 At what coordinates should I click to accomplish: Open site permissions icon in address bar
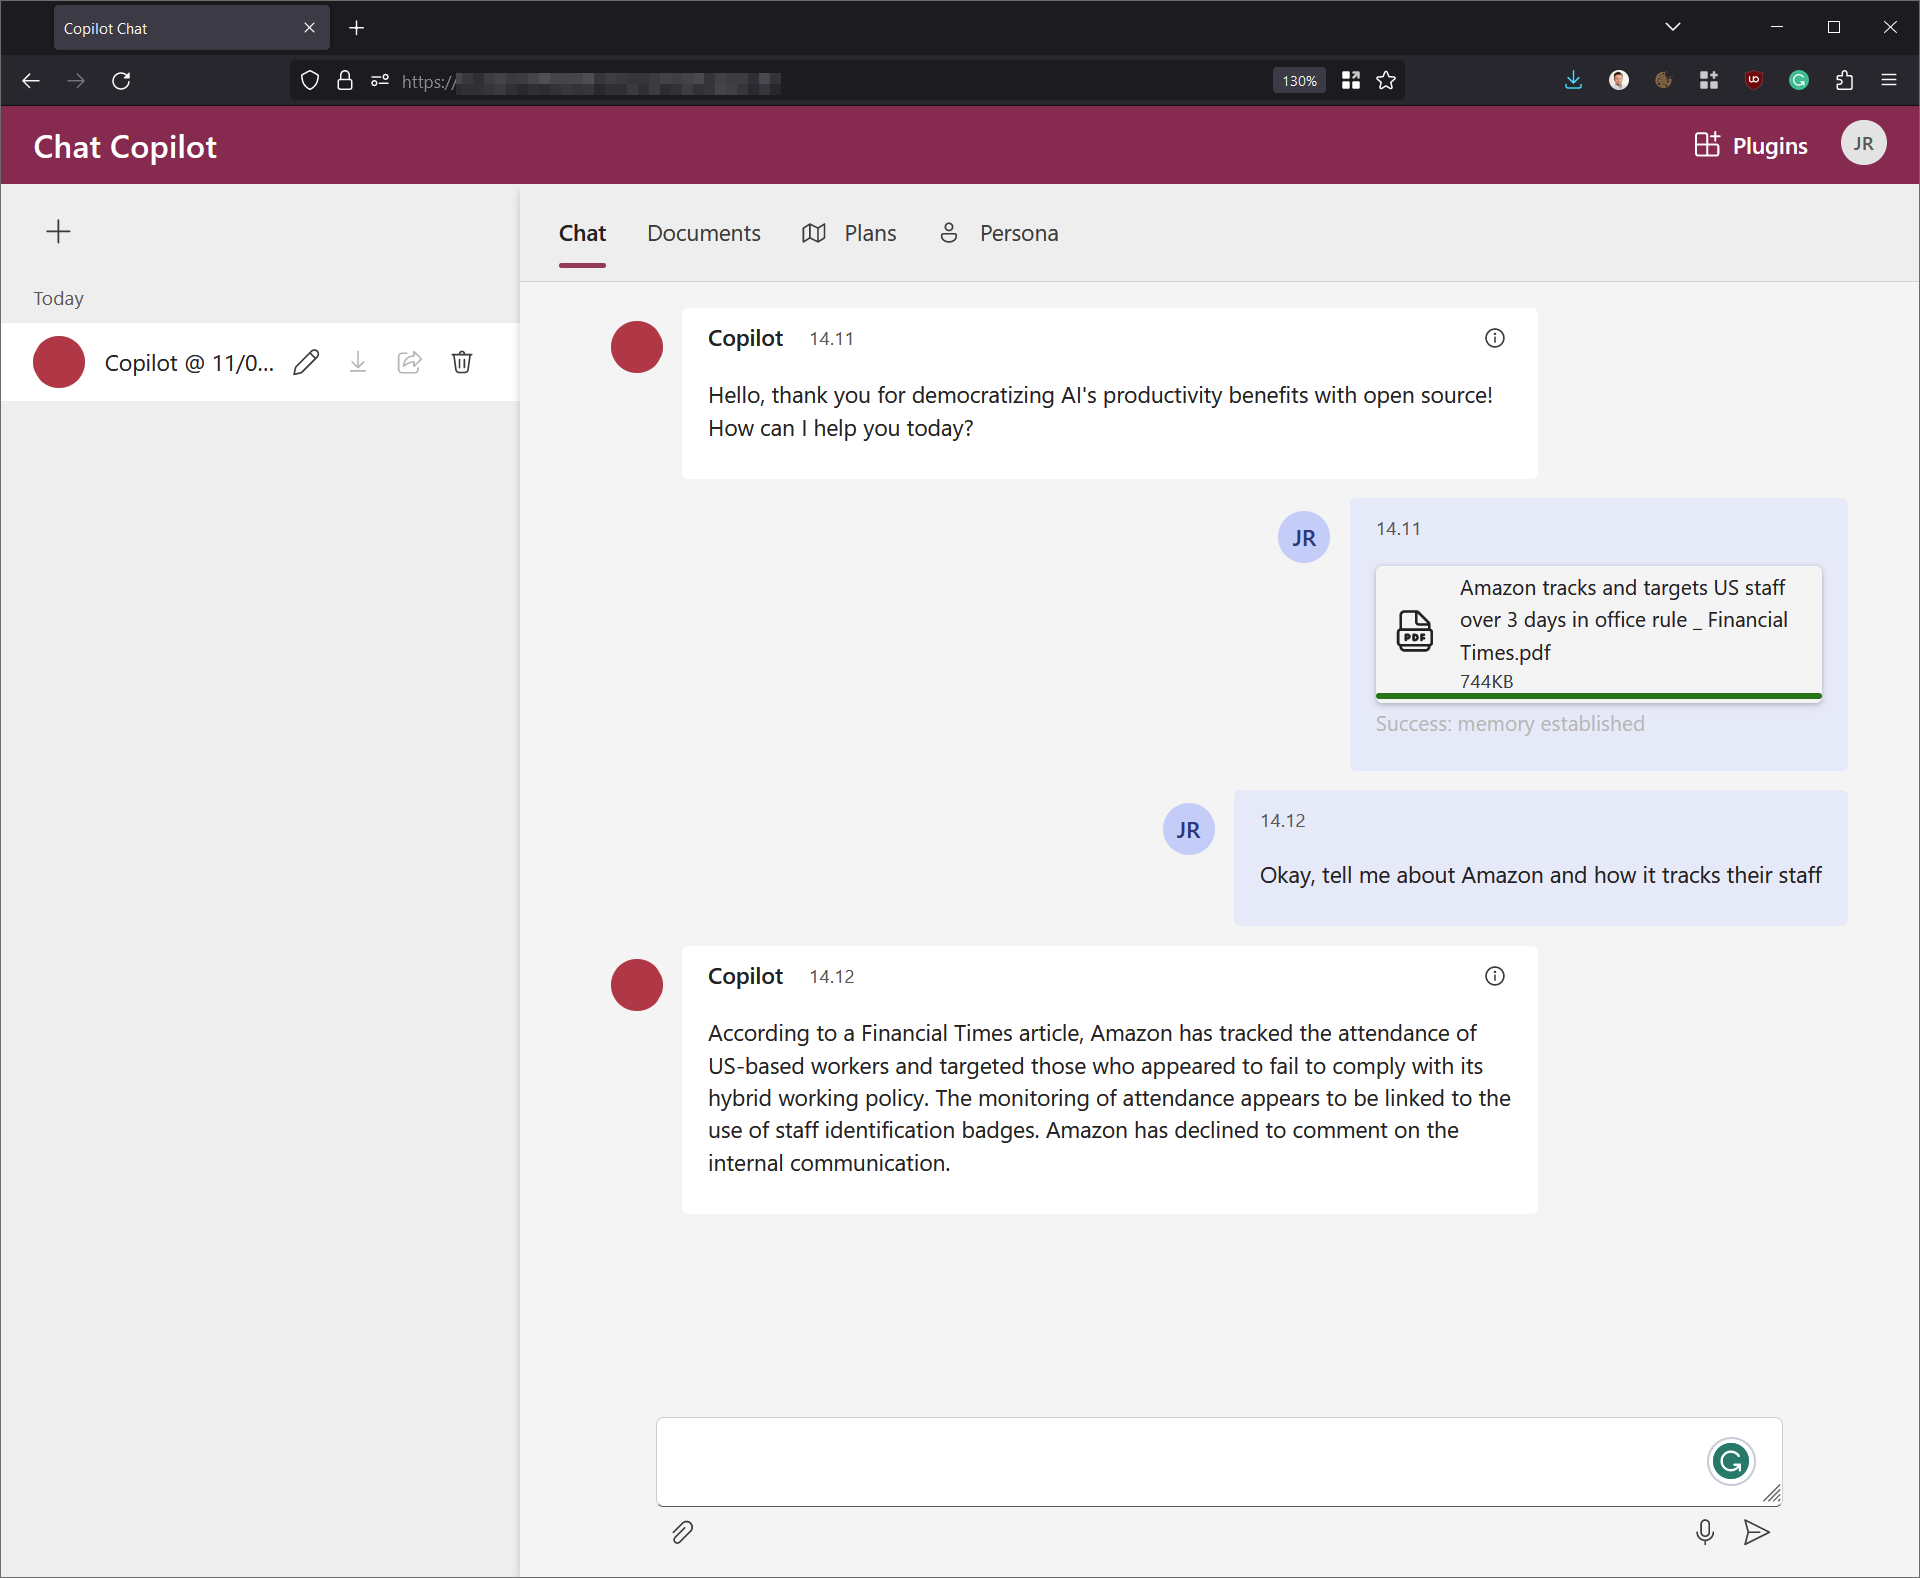pyautogui.click(x=380, y=81)
